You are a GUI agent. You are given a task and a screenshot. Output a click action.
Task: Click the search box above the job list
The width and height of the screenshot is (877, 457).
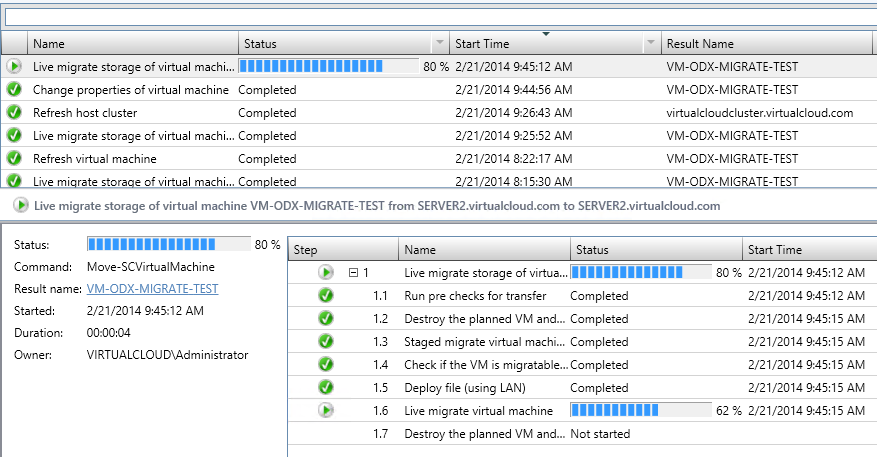tap(438, 17)
